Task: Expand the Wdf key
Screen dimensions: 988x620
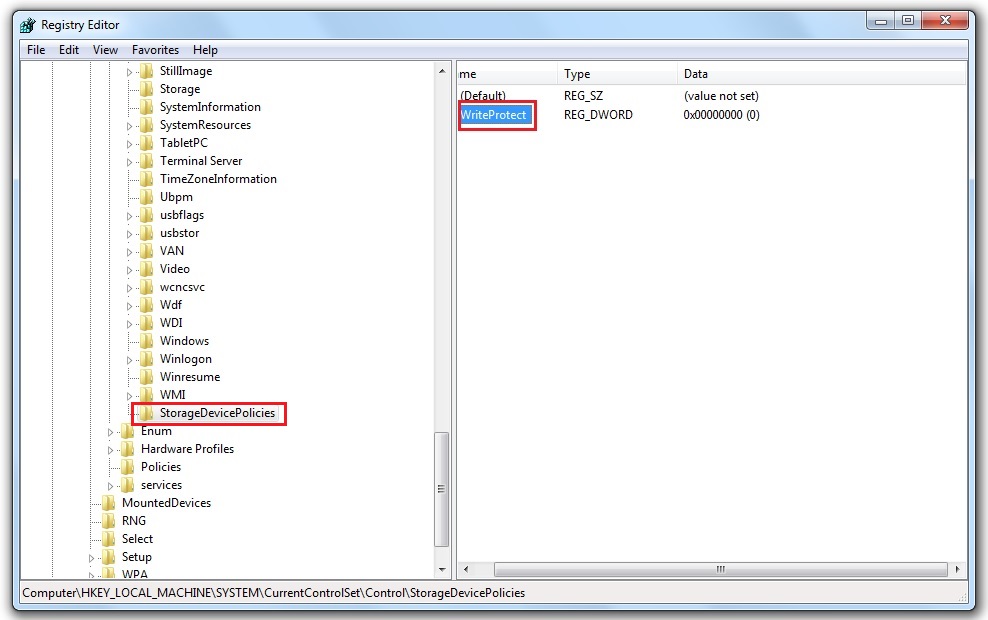Action: point(129,306)
